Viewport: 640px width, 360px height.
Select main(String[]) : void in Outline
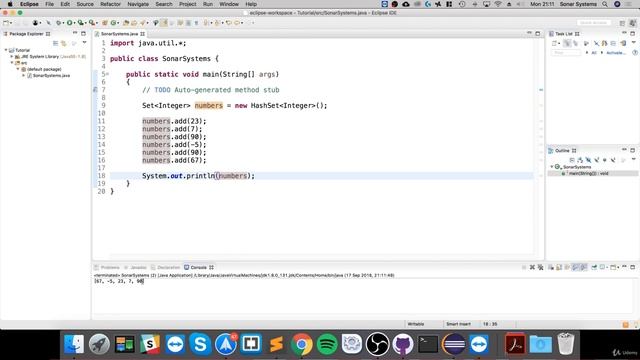click(x=588, y=173)
